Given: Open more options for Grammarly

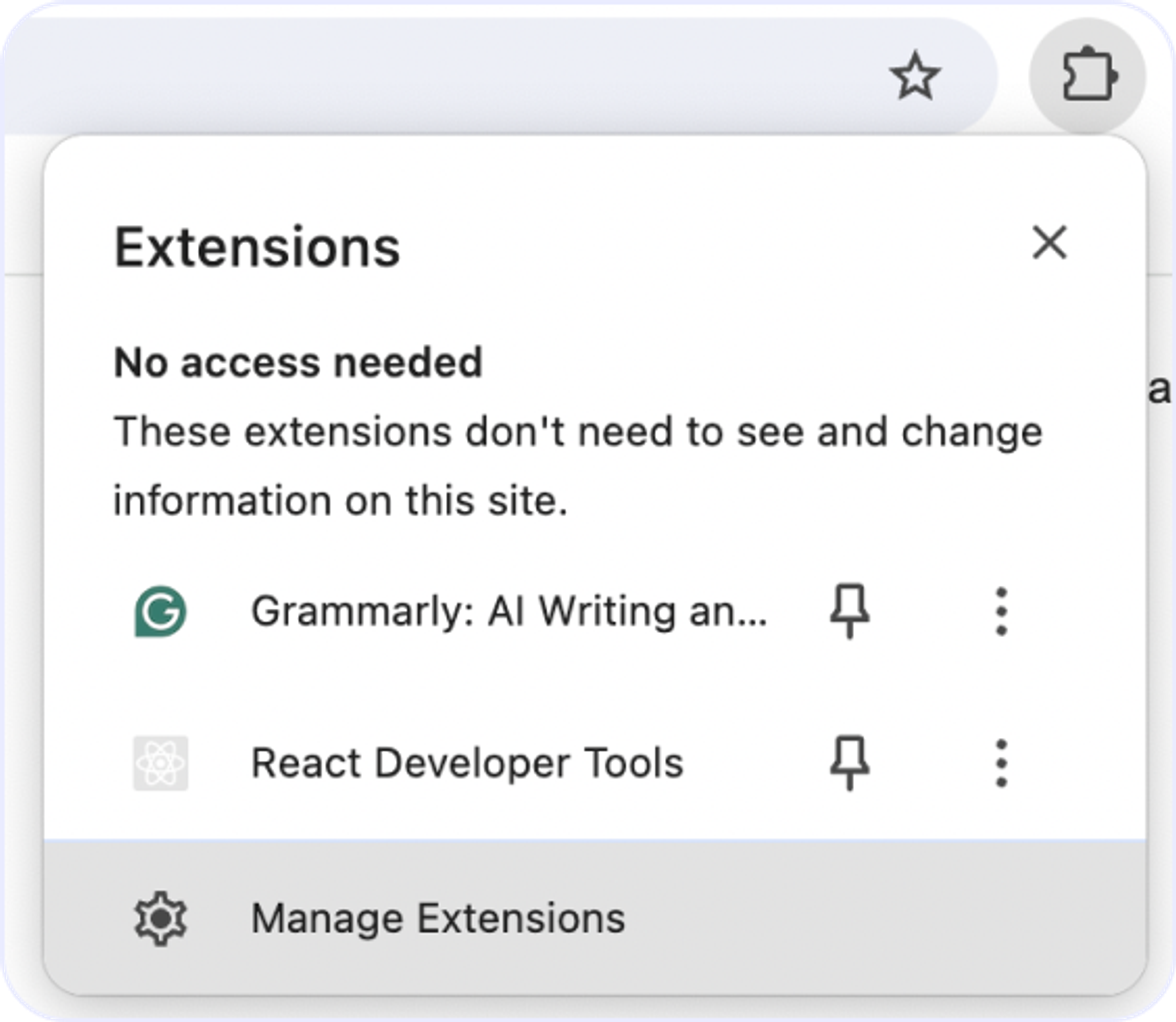Looking at the screenshot, I should coord(1001,612).
